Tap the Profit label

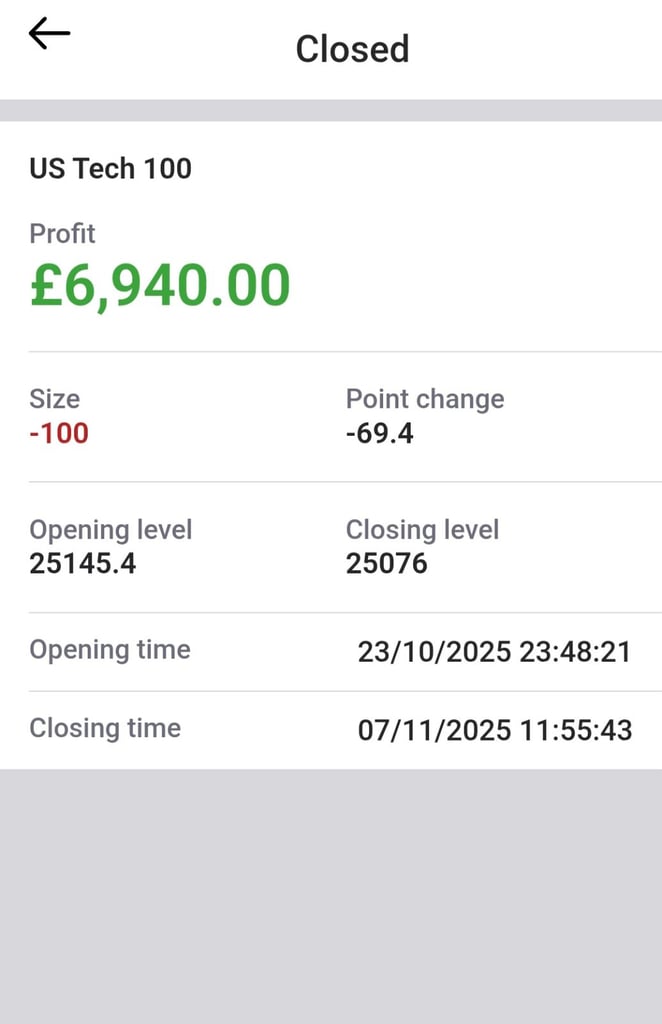click(61, 233)
